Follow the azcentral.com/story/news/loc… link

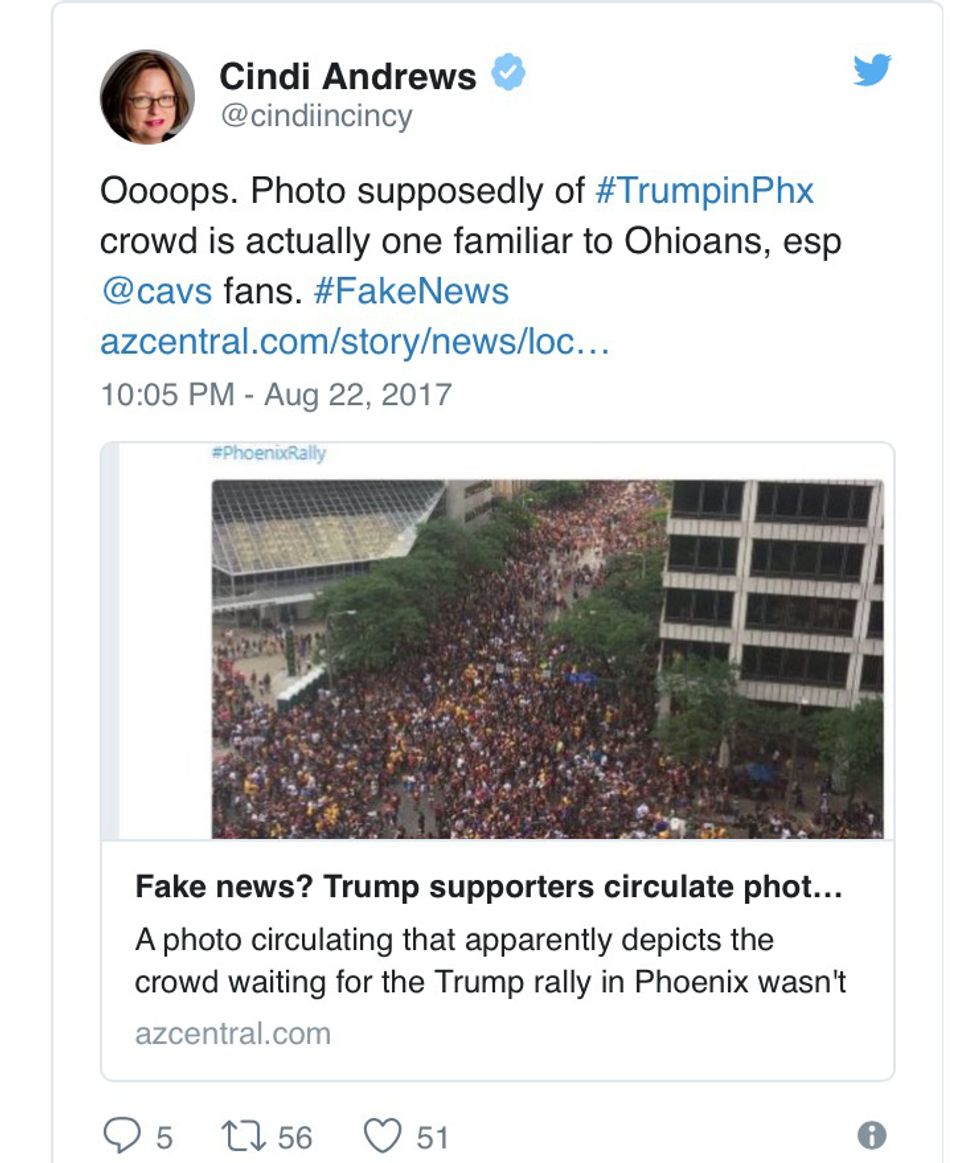coord(355,342)
